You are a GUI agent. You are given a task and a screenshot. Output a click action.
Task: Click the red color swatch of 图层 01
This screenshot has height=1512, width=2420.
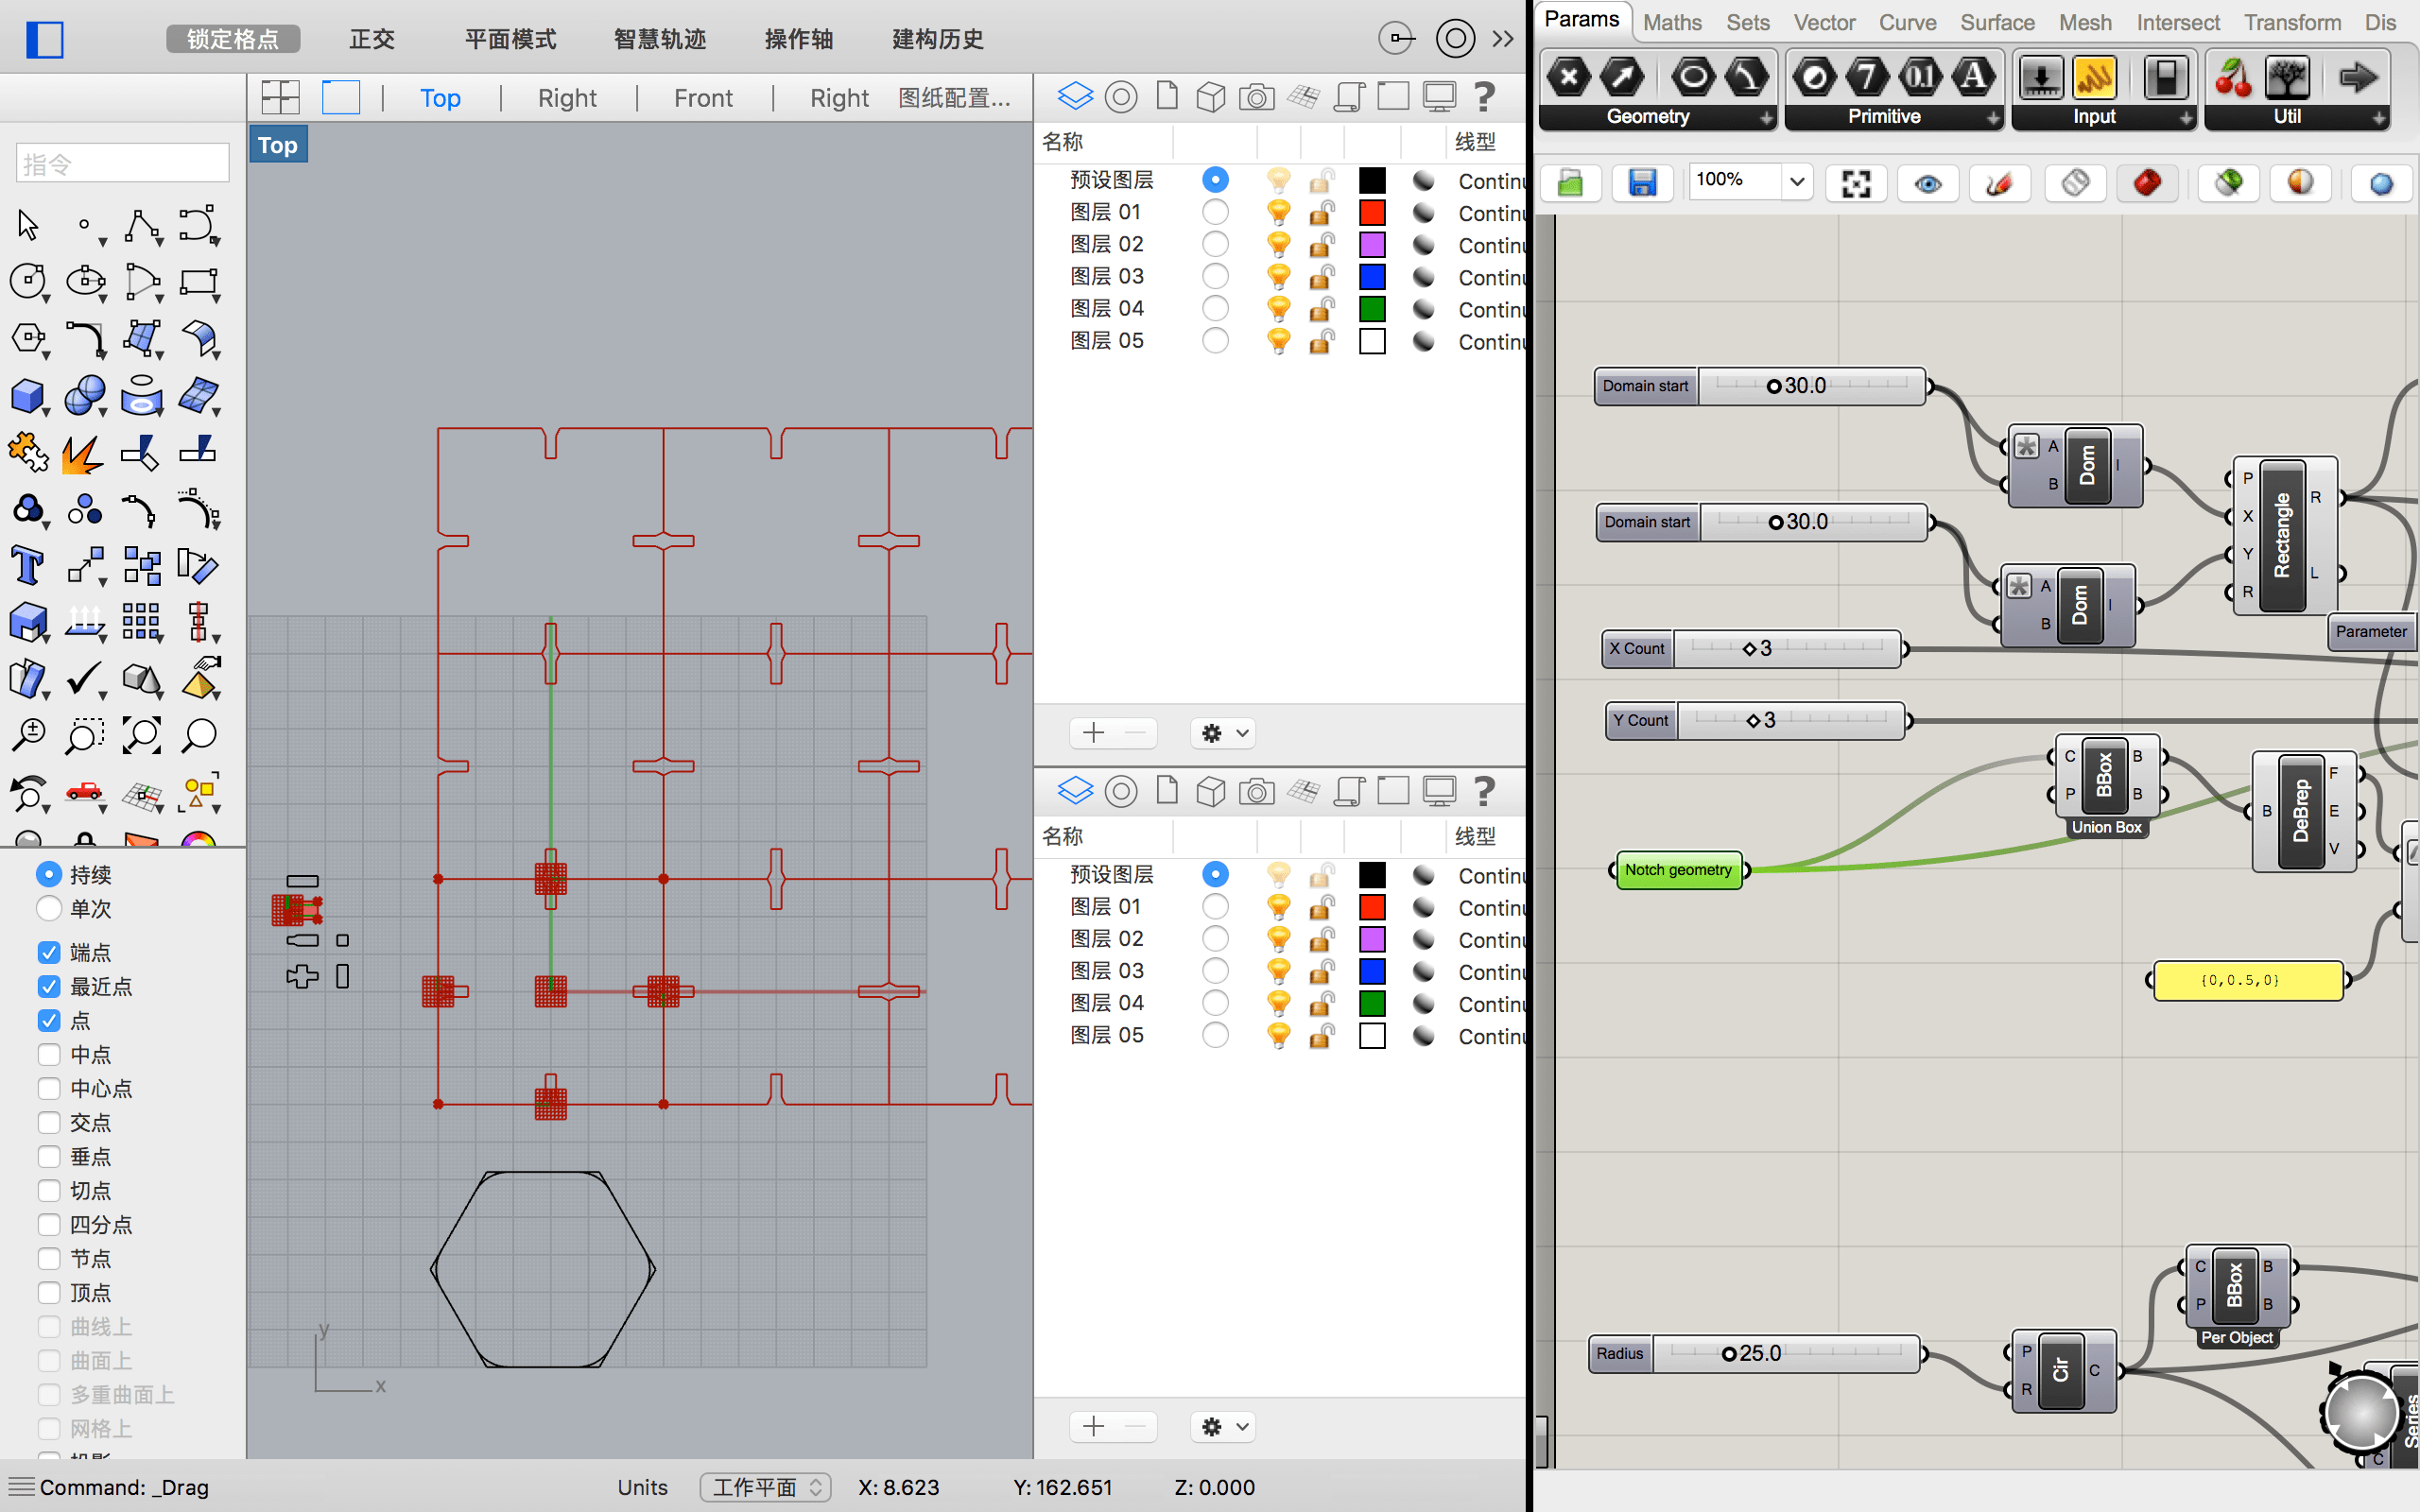point(1372,212)
